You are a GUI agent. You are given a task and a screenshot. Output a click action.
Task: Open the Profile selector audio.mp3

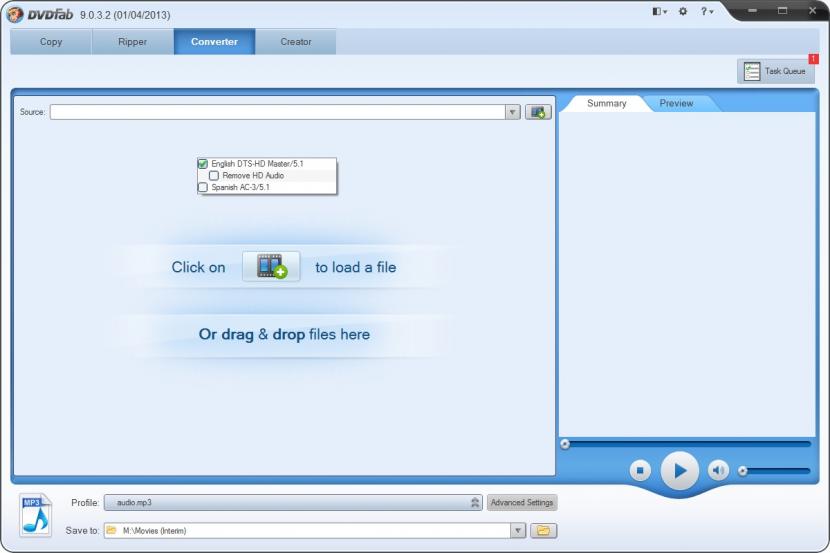[293, 502]
